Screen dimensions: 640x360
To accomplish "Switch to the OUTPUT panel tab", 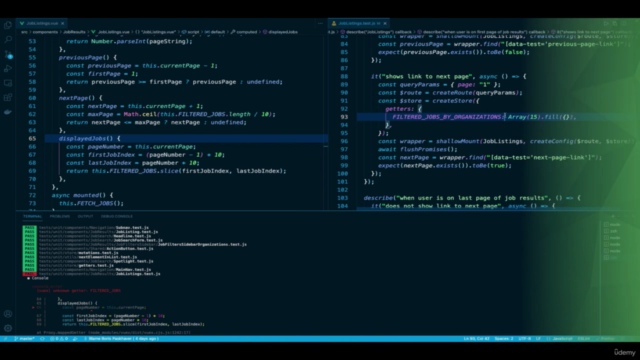I will point(85,216).
